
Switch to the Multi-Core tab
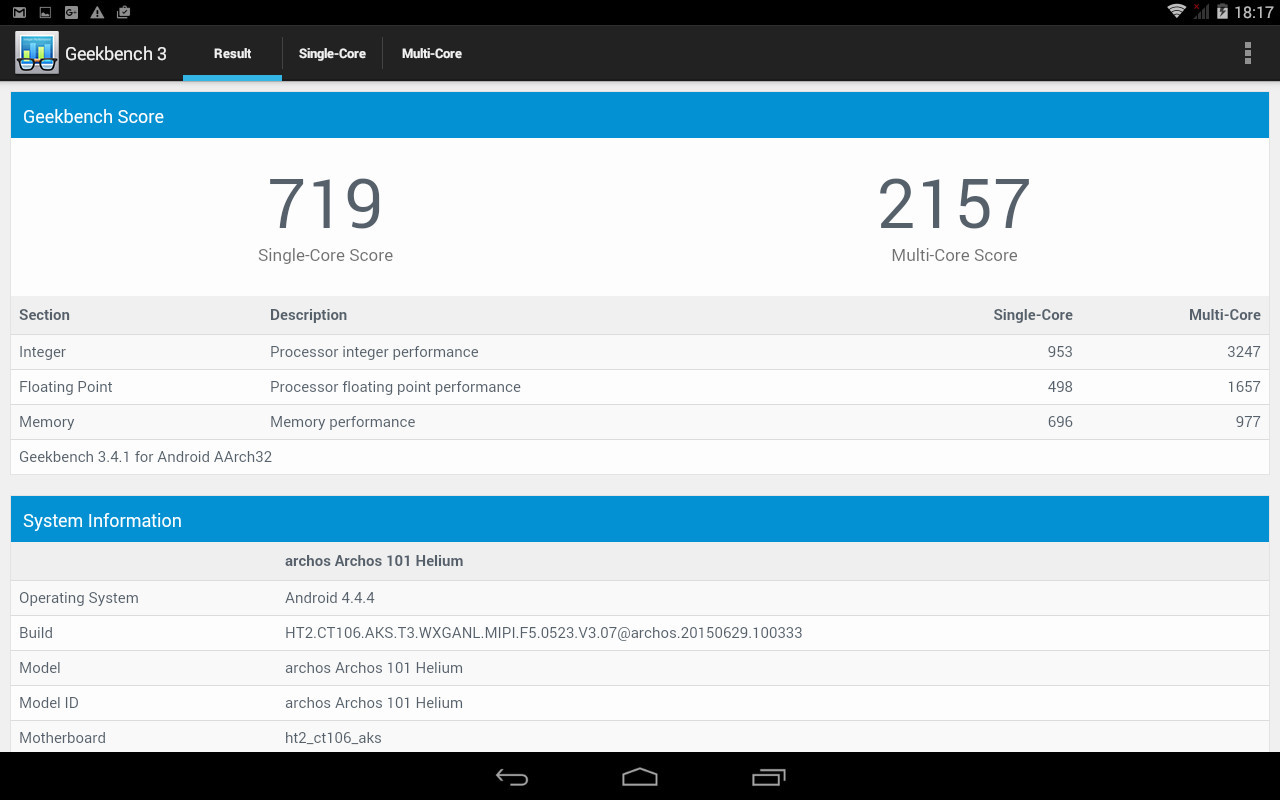432,54
